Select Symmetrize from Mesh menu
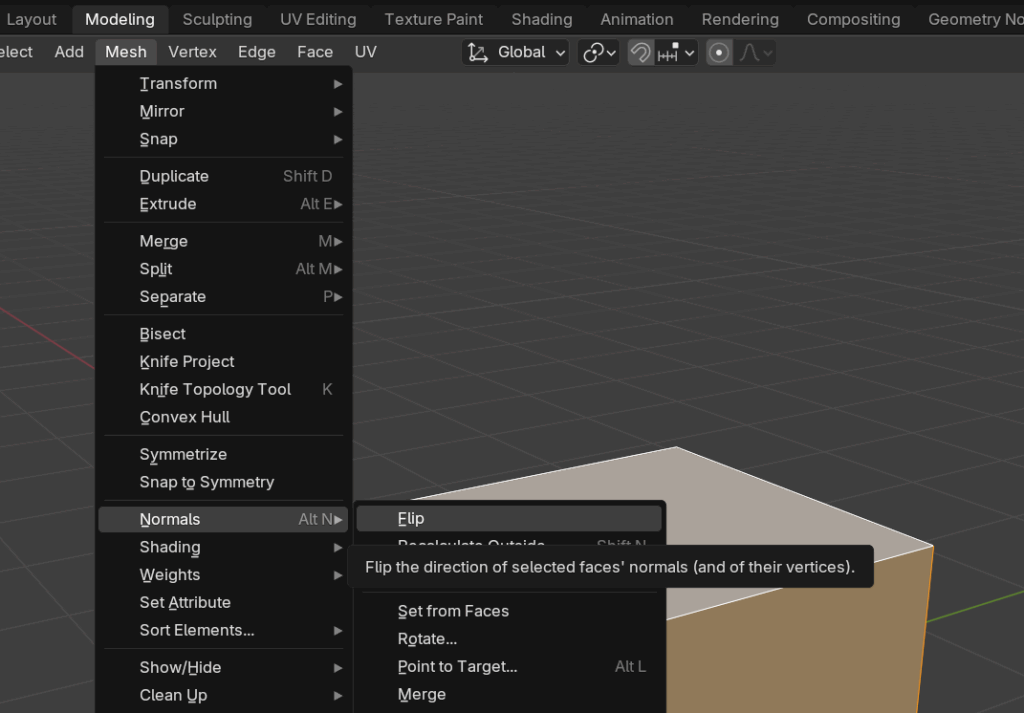Viewport: 1024px width, 713px height. [183, 454]
